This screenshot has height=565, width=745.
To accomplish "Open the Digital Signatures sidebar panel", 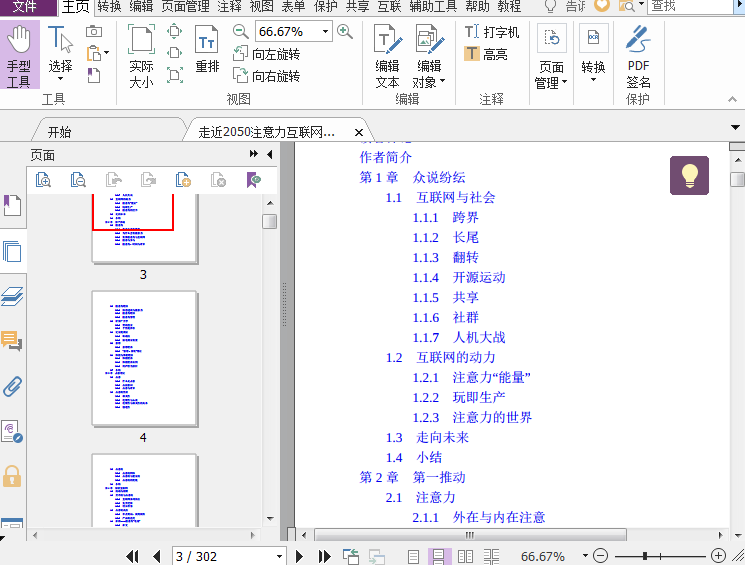I will (x=12, y=431).
